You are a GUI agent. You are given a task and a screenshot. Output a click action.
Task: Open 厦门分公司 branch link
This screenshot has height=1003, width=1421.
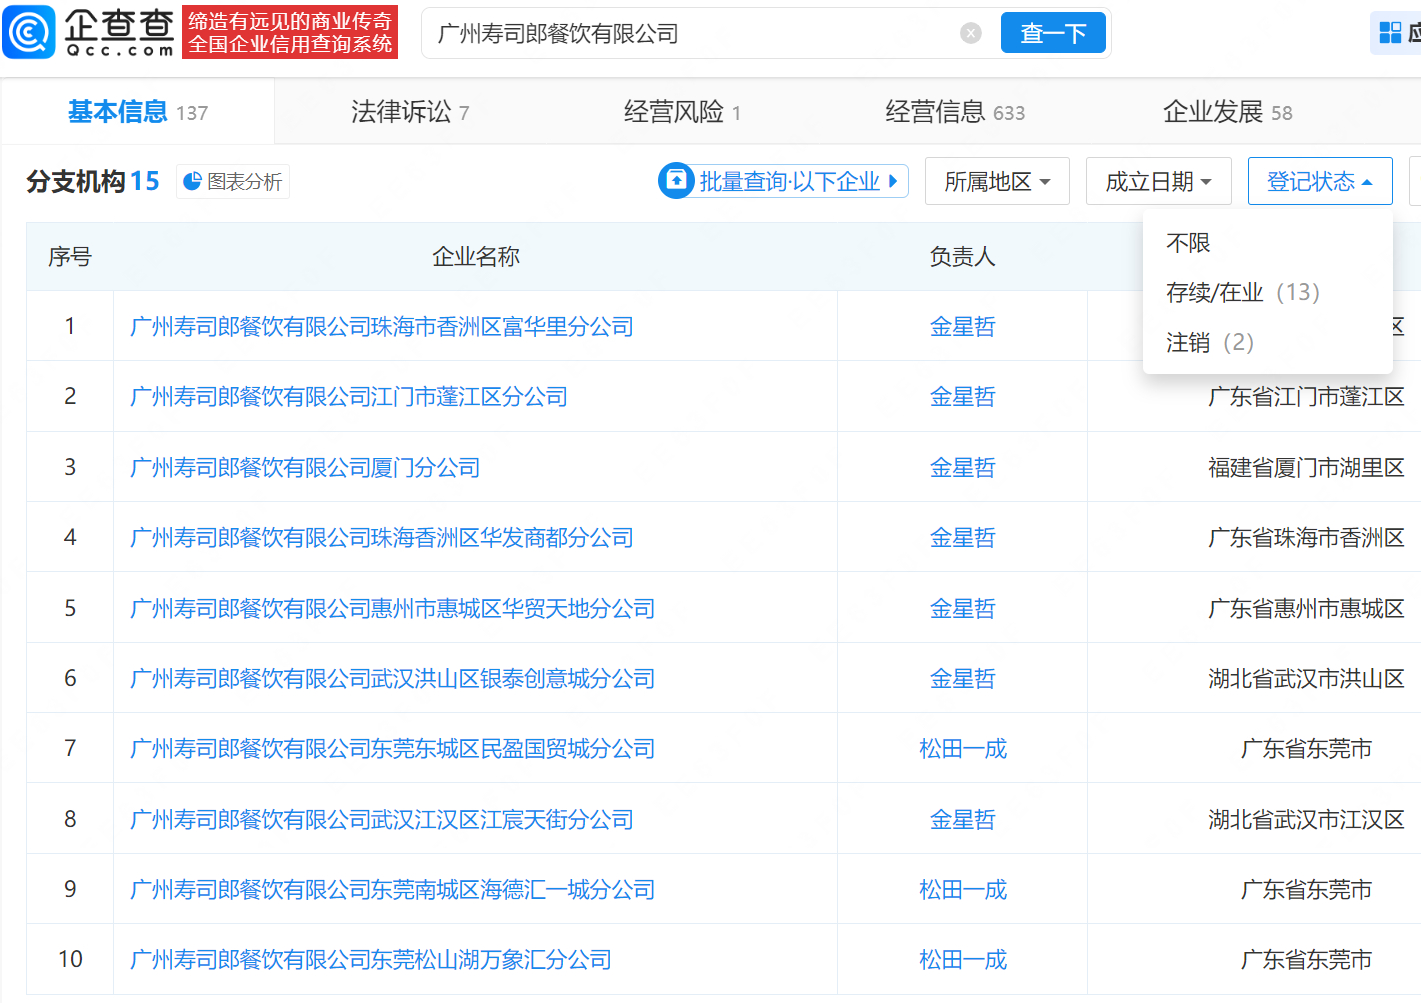click(x=305, y=468)
